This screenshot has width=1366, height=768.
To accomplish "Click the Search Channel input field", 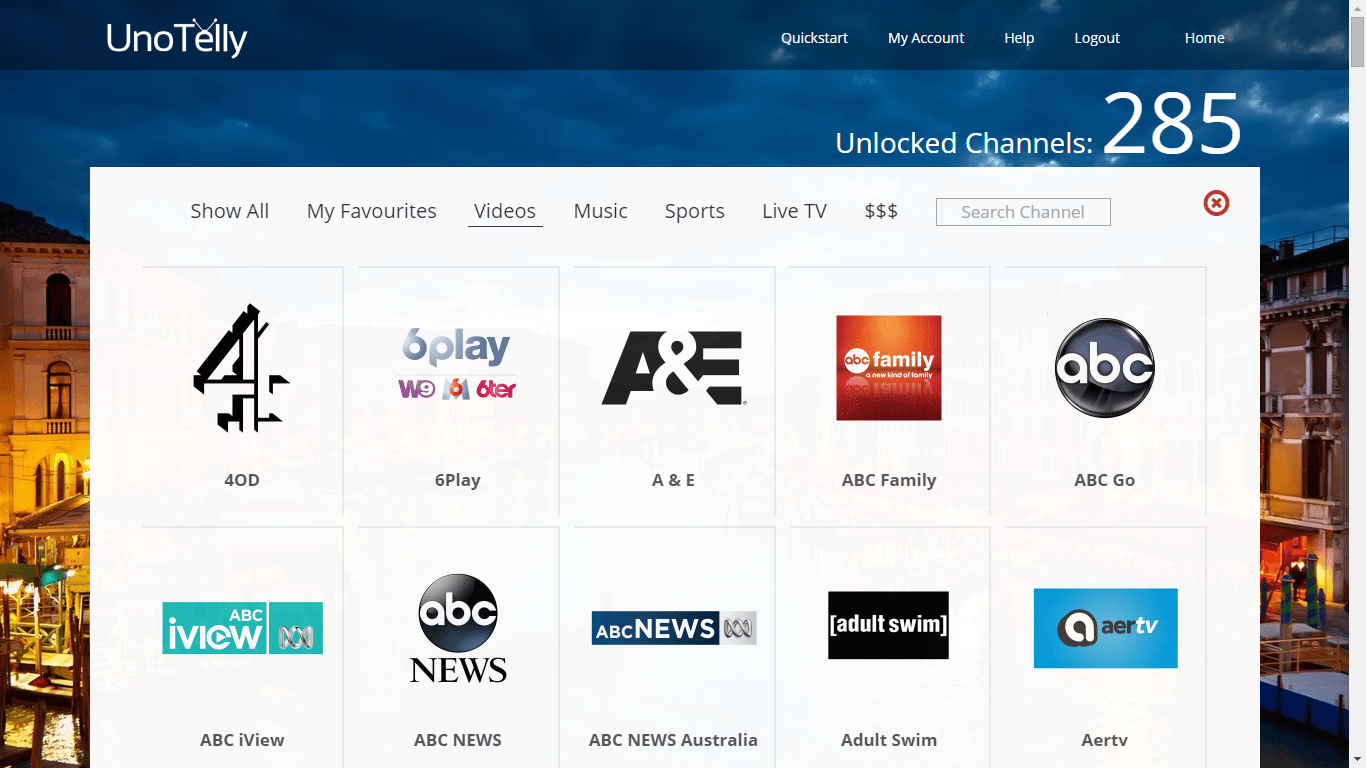I will pyautogui.click(x=1022, y=212).
